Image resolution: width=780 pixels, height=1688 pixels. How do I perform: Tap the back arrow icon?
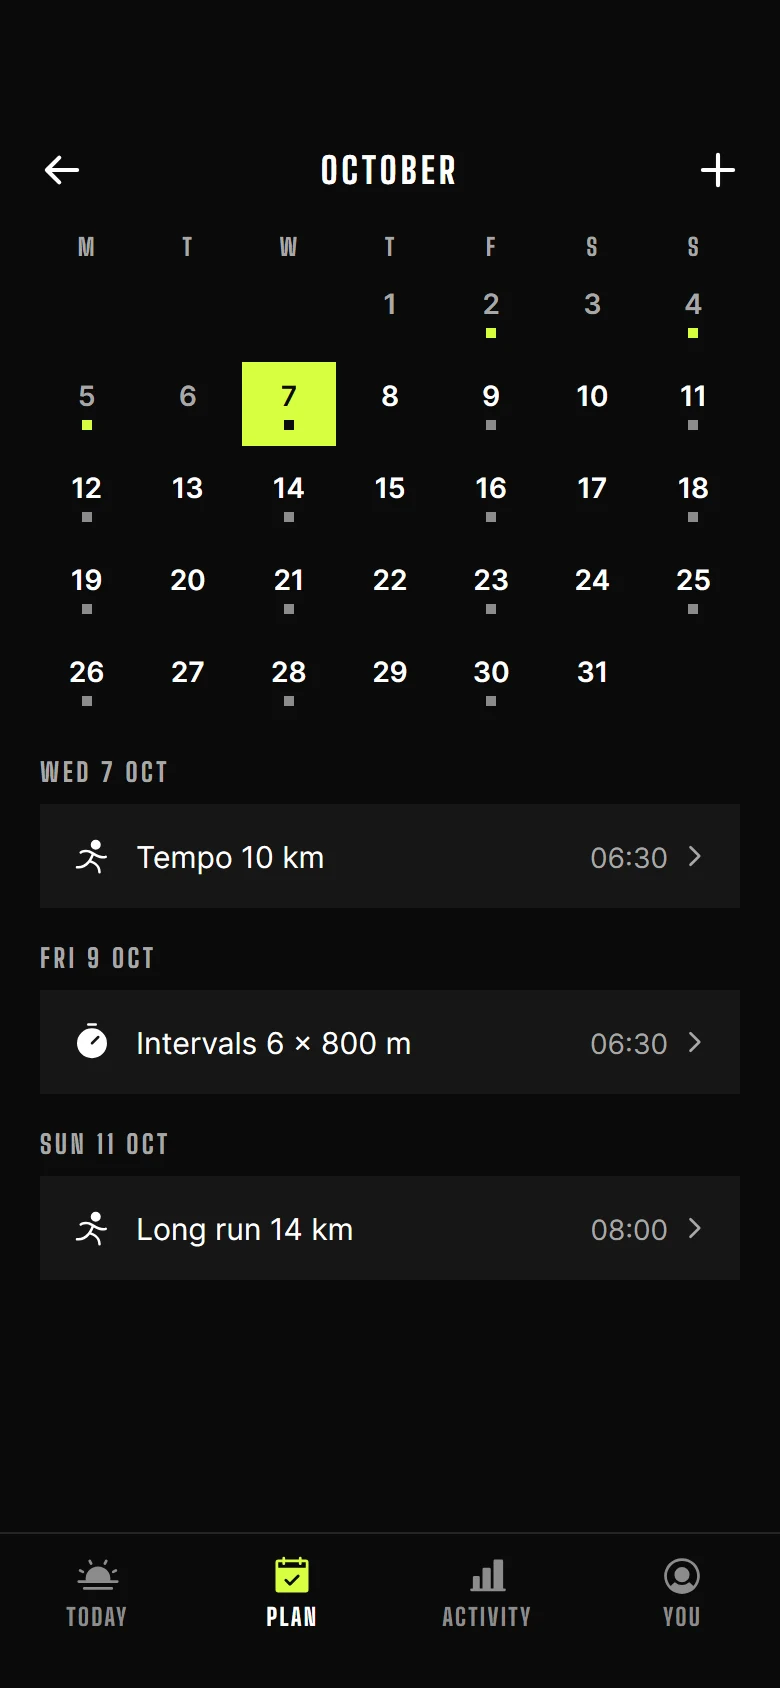click(62, 170)
